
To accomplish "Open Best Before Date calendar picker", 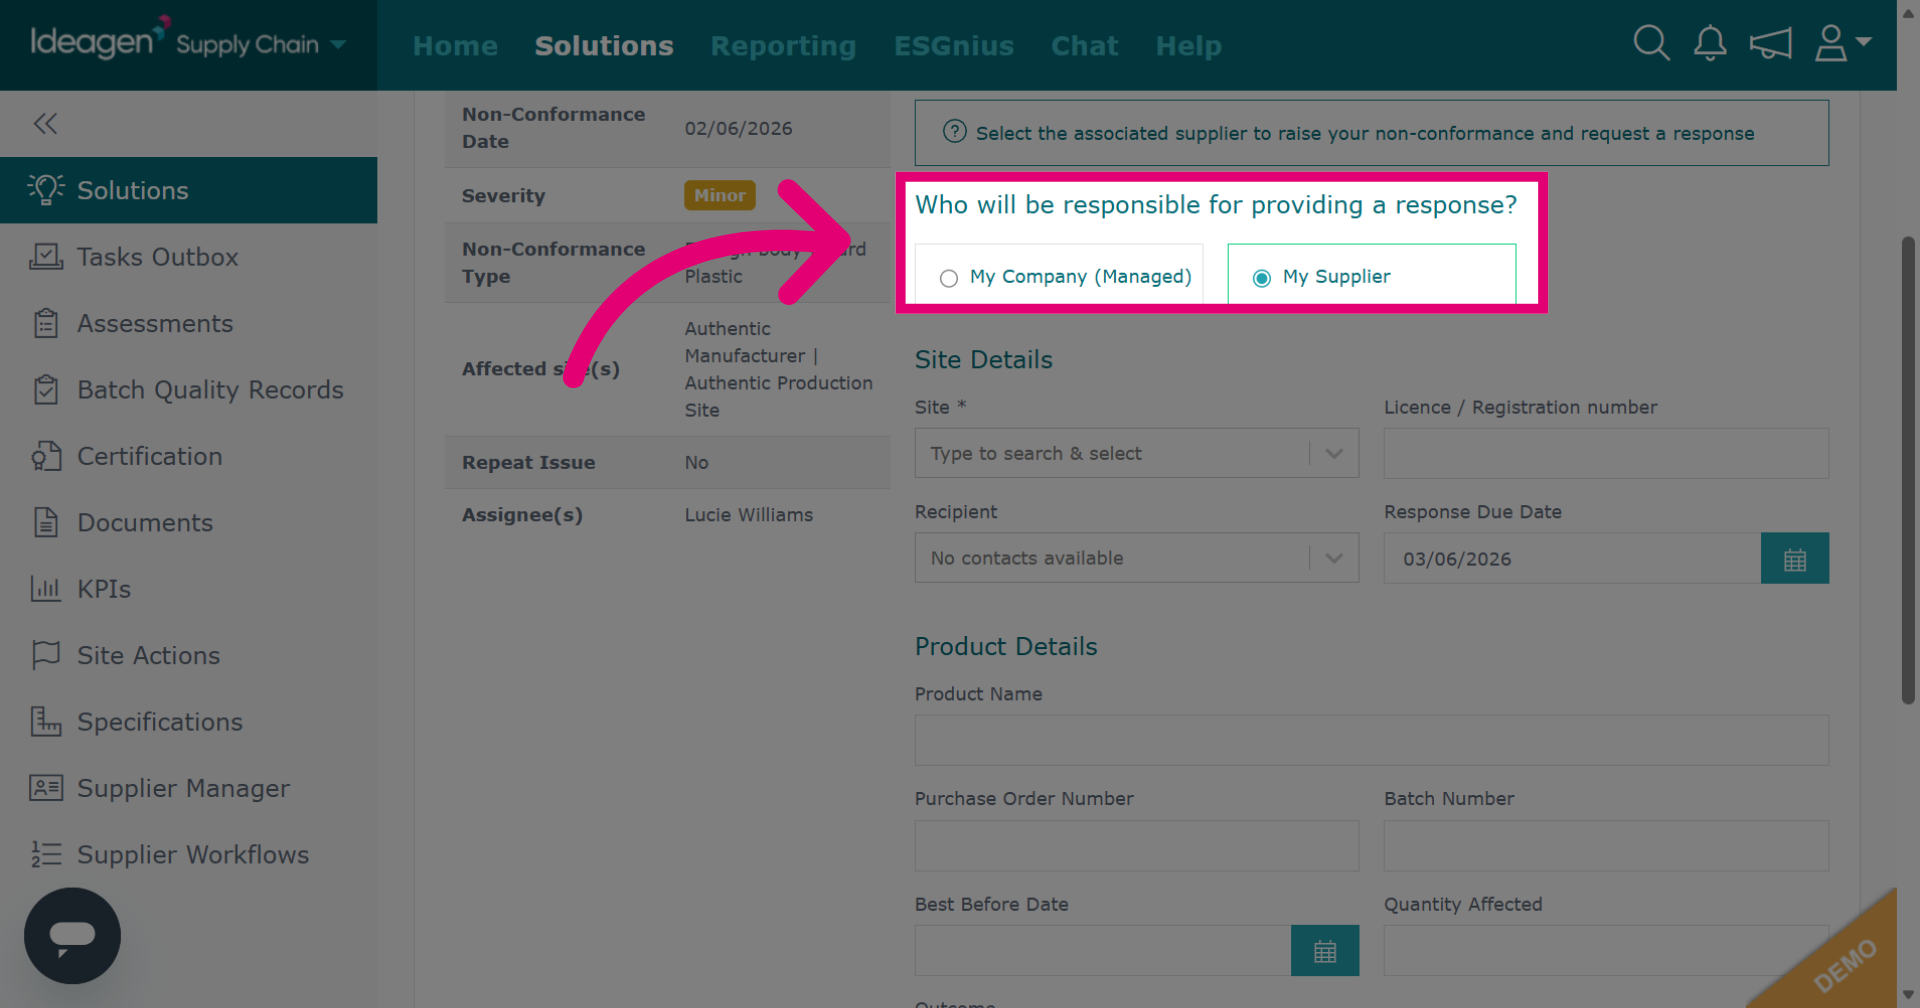I will (x=1325, y=951).
